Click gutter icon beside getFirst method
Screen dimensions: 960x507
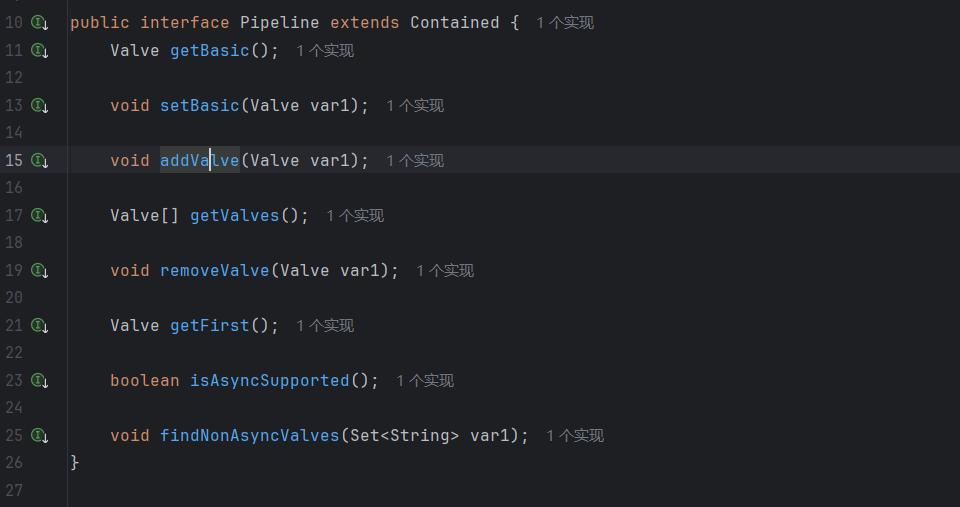pos(40,325)
